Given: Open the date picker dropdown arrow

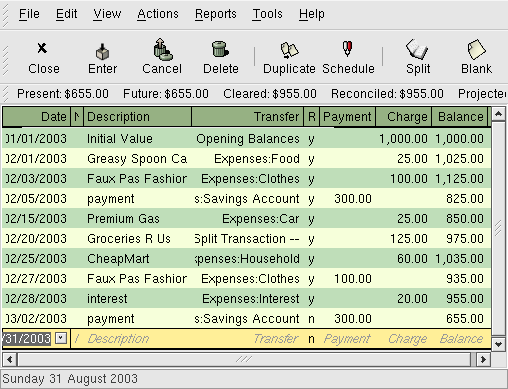Looking at the screenshot, I should click(x=61, y=338).
